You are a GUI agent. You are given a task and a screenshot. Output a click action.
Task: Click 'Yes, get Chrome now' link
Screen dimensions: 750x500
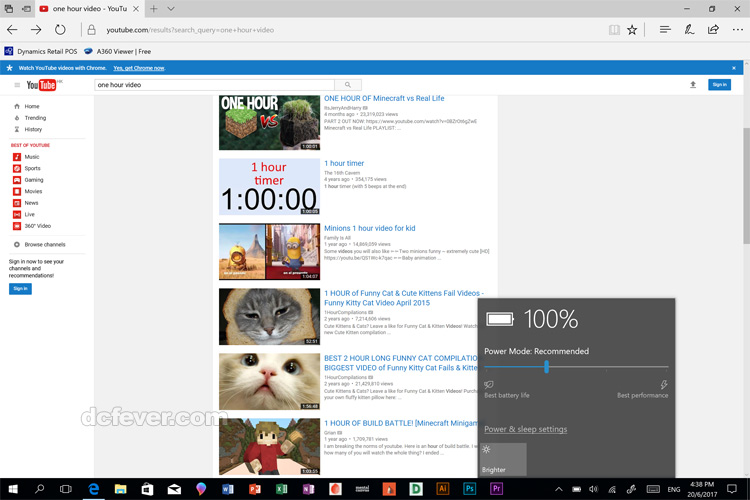(139, 68)
